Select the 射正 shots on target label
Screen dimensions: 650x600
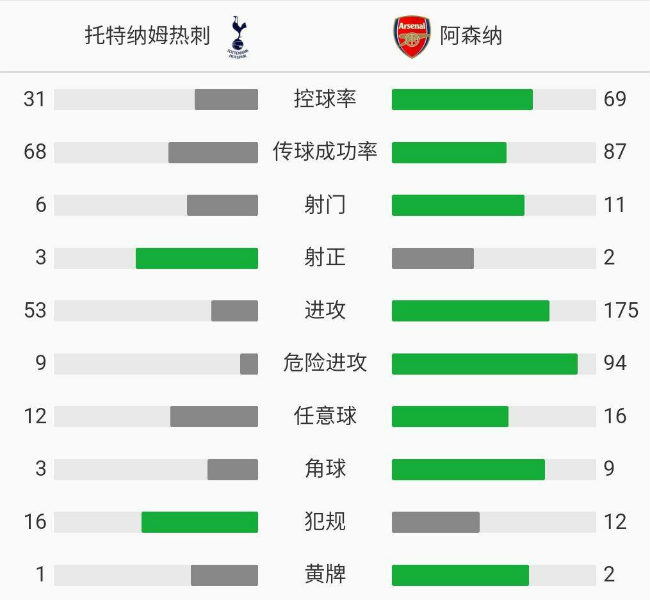click(325, 258)
